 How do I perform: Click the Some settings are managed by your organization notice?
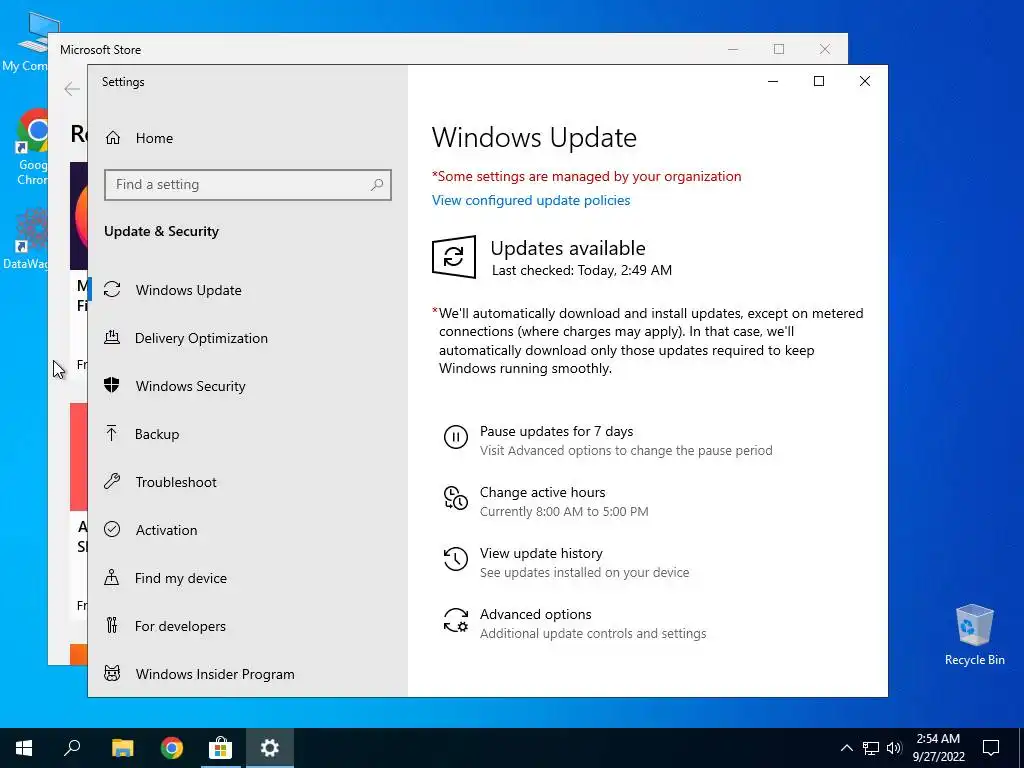click(586, 176)
